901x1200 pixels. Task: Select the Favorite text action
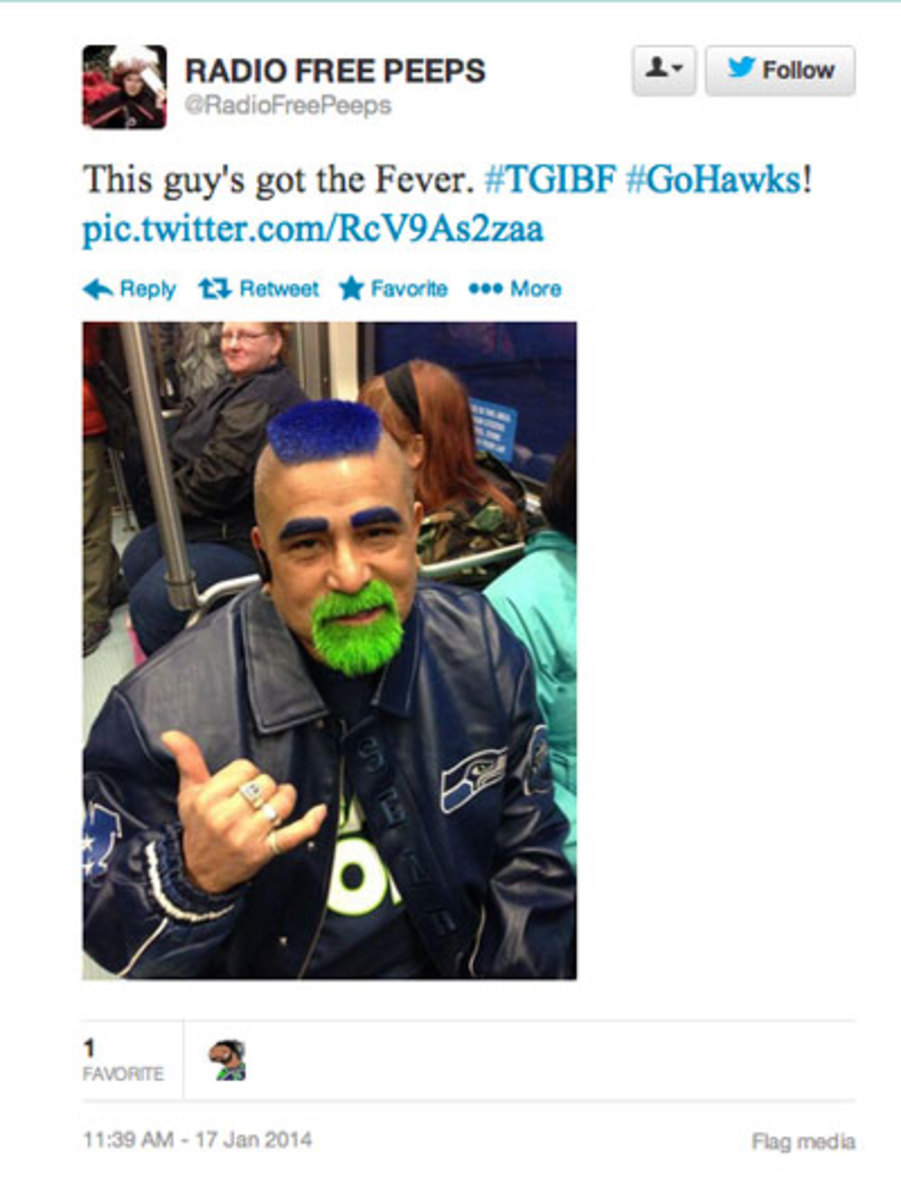(x=409, y=289)
